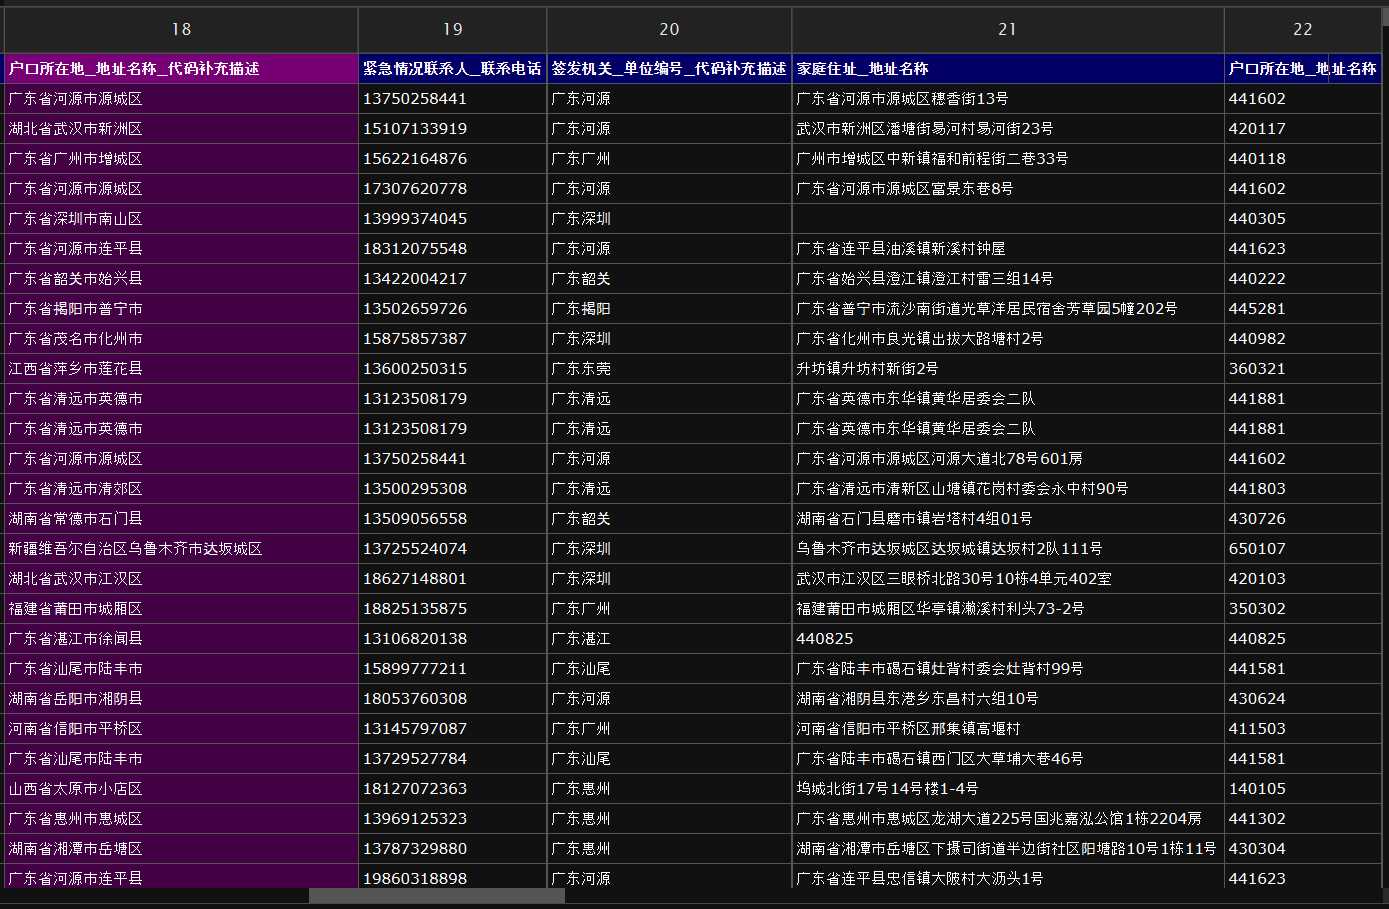This screenshot has height=909, width=1389.
Task: Click header 紧急情况联系人_联系电话
Action: tap(452, 69)
